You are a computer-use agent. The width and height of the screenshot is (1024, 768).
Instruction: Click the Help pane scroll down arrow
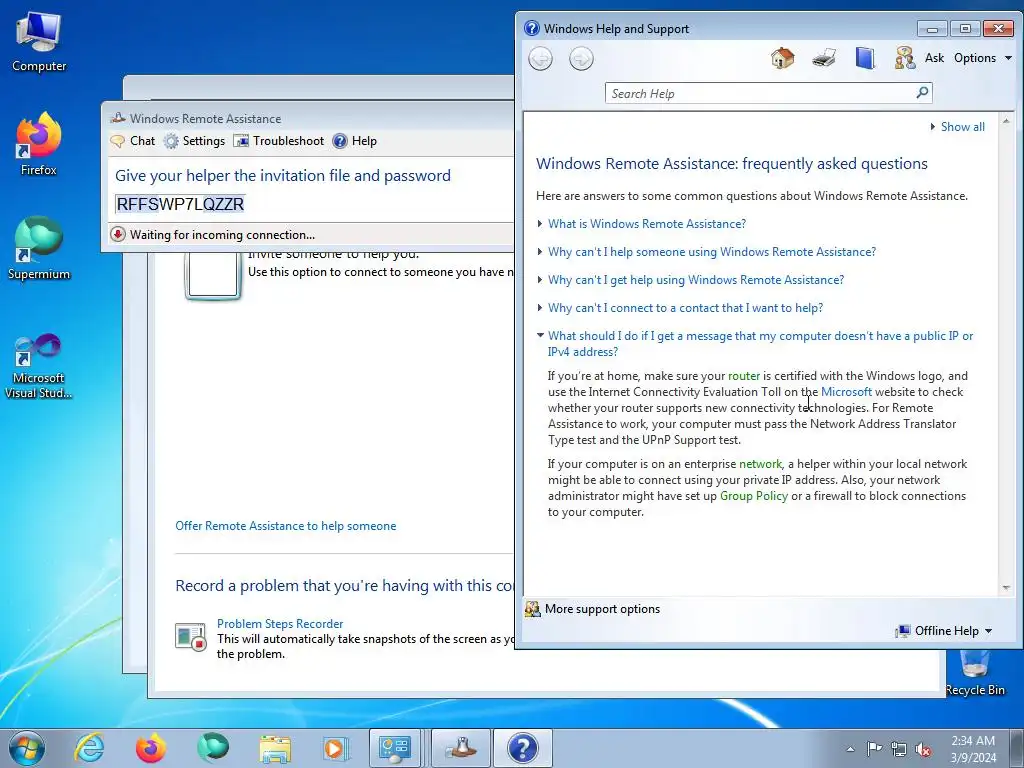(x=1006, y=588)
